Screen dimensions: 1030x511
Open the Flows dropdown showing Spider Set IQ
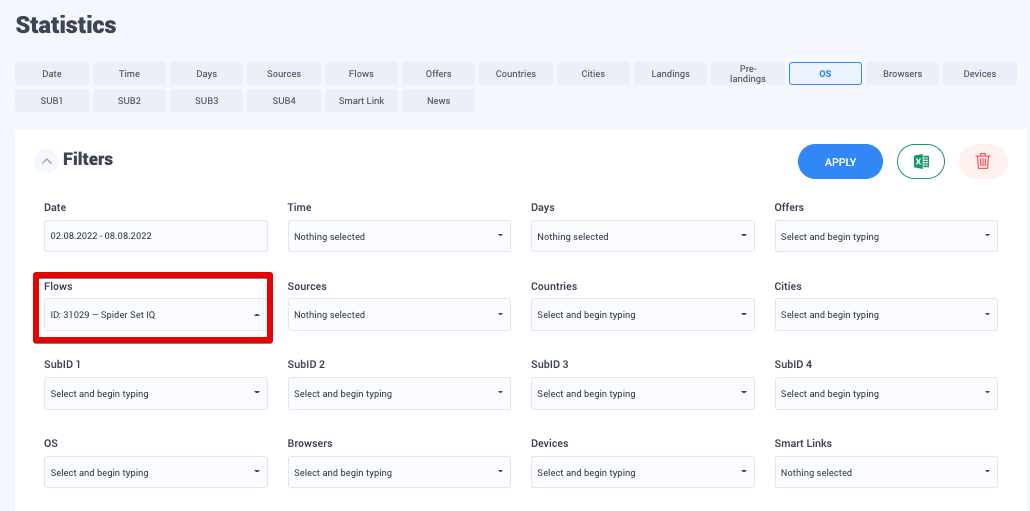(x=155, y=315)
